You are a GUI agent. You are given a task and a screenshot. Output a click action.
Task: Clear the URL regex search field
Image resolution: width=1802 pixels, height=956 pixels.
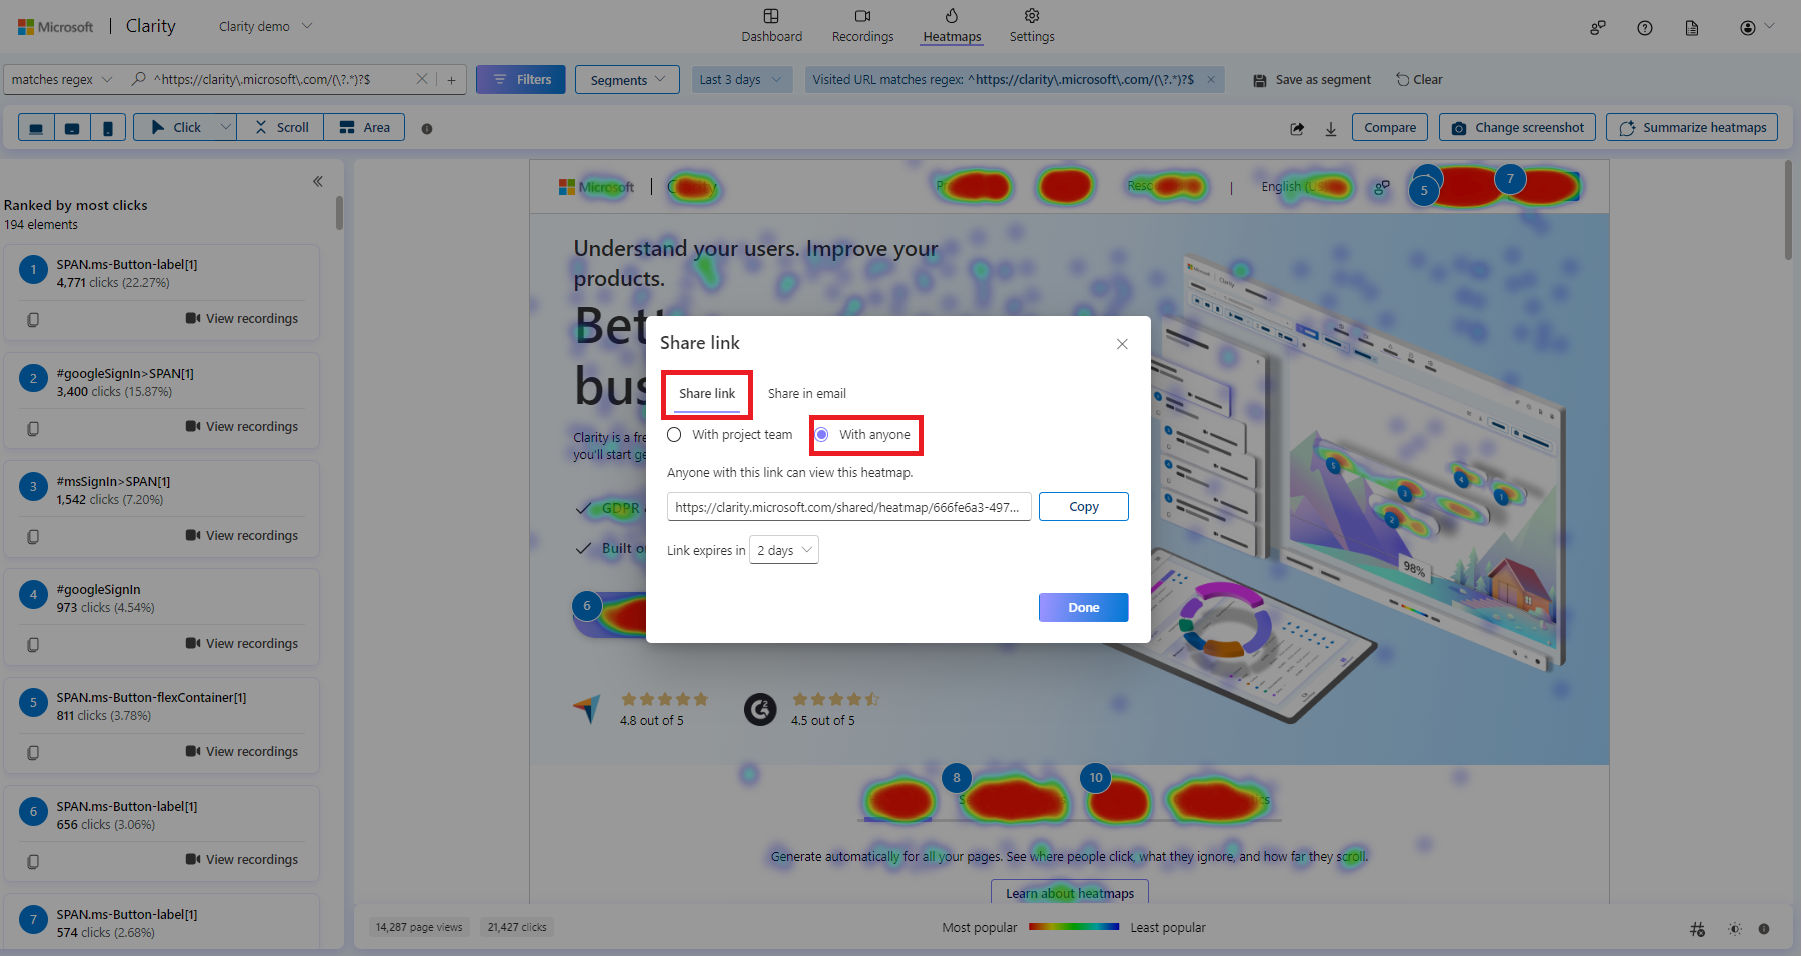[x=422, y=79]
